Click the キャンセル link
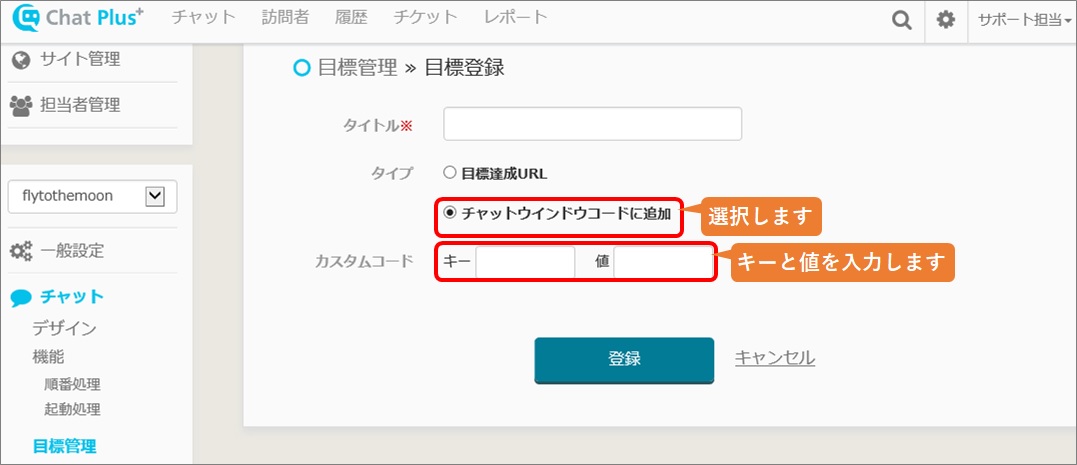 [775, 358]
